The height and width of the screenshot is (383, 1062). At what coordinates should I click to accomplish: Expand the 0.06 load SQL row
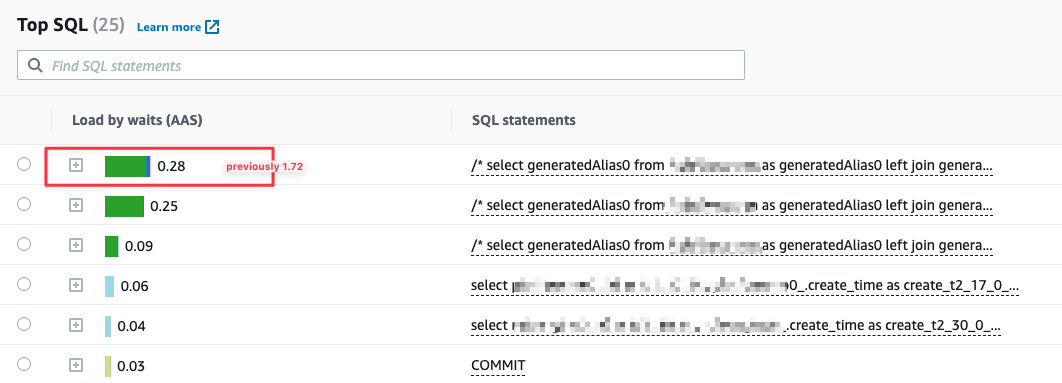coord(77,285)
